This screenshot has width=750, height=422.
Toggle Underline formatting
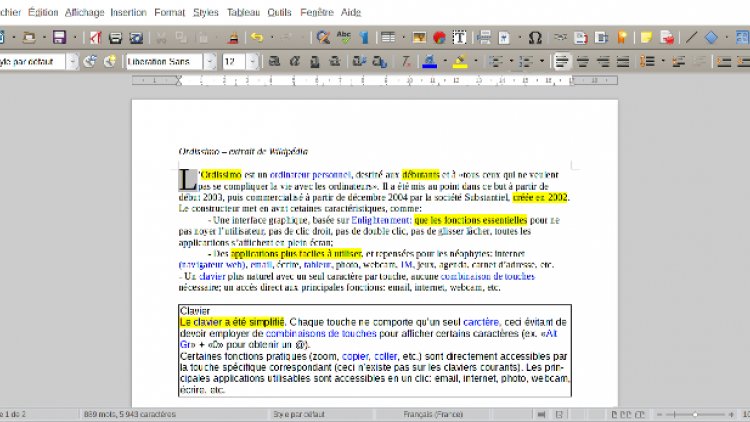315,61
